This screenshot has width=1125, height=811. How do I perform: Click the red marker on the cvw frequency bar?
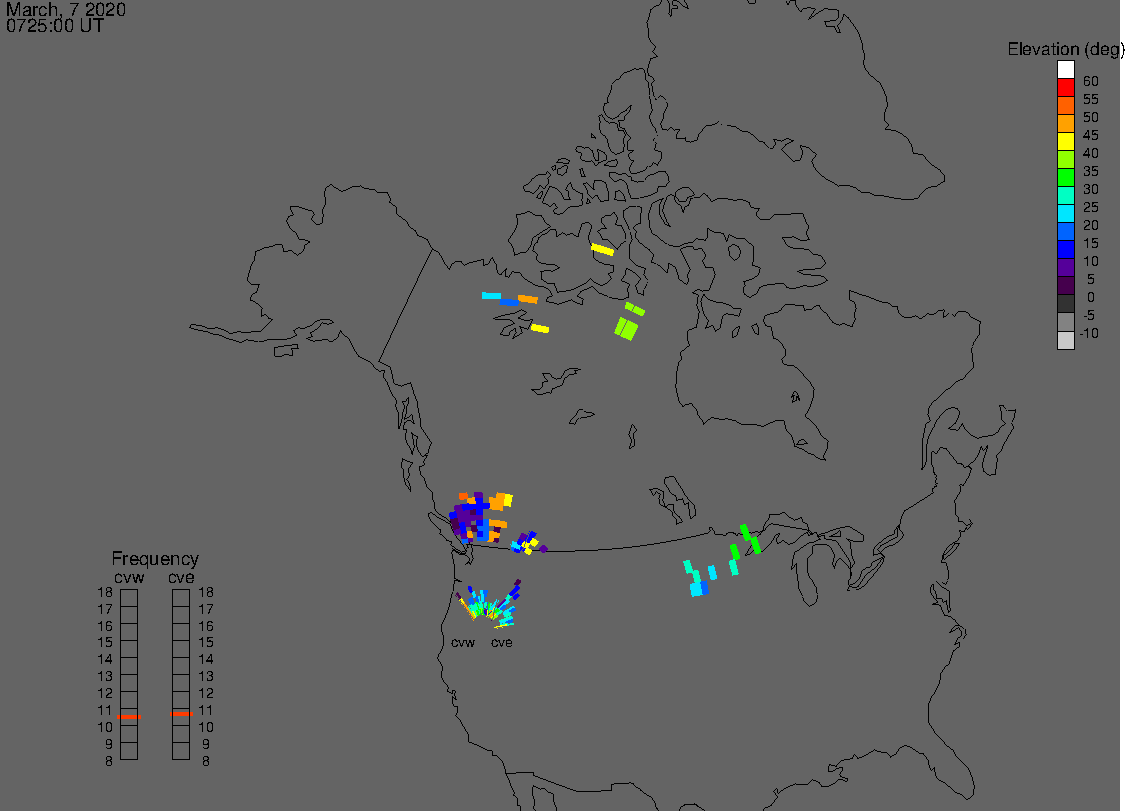[129, 716]
